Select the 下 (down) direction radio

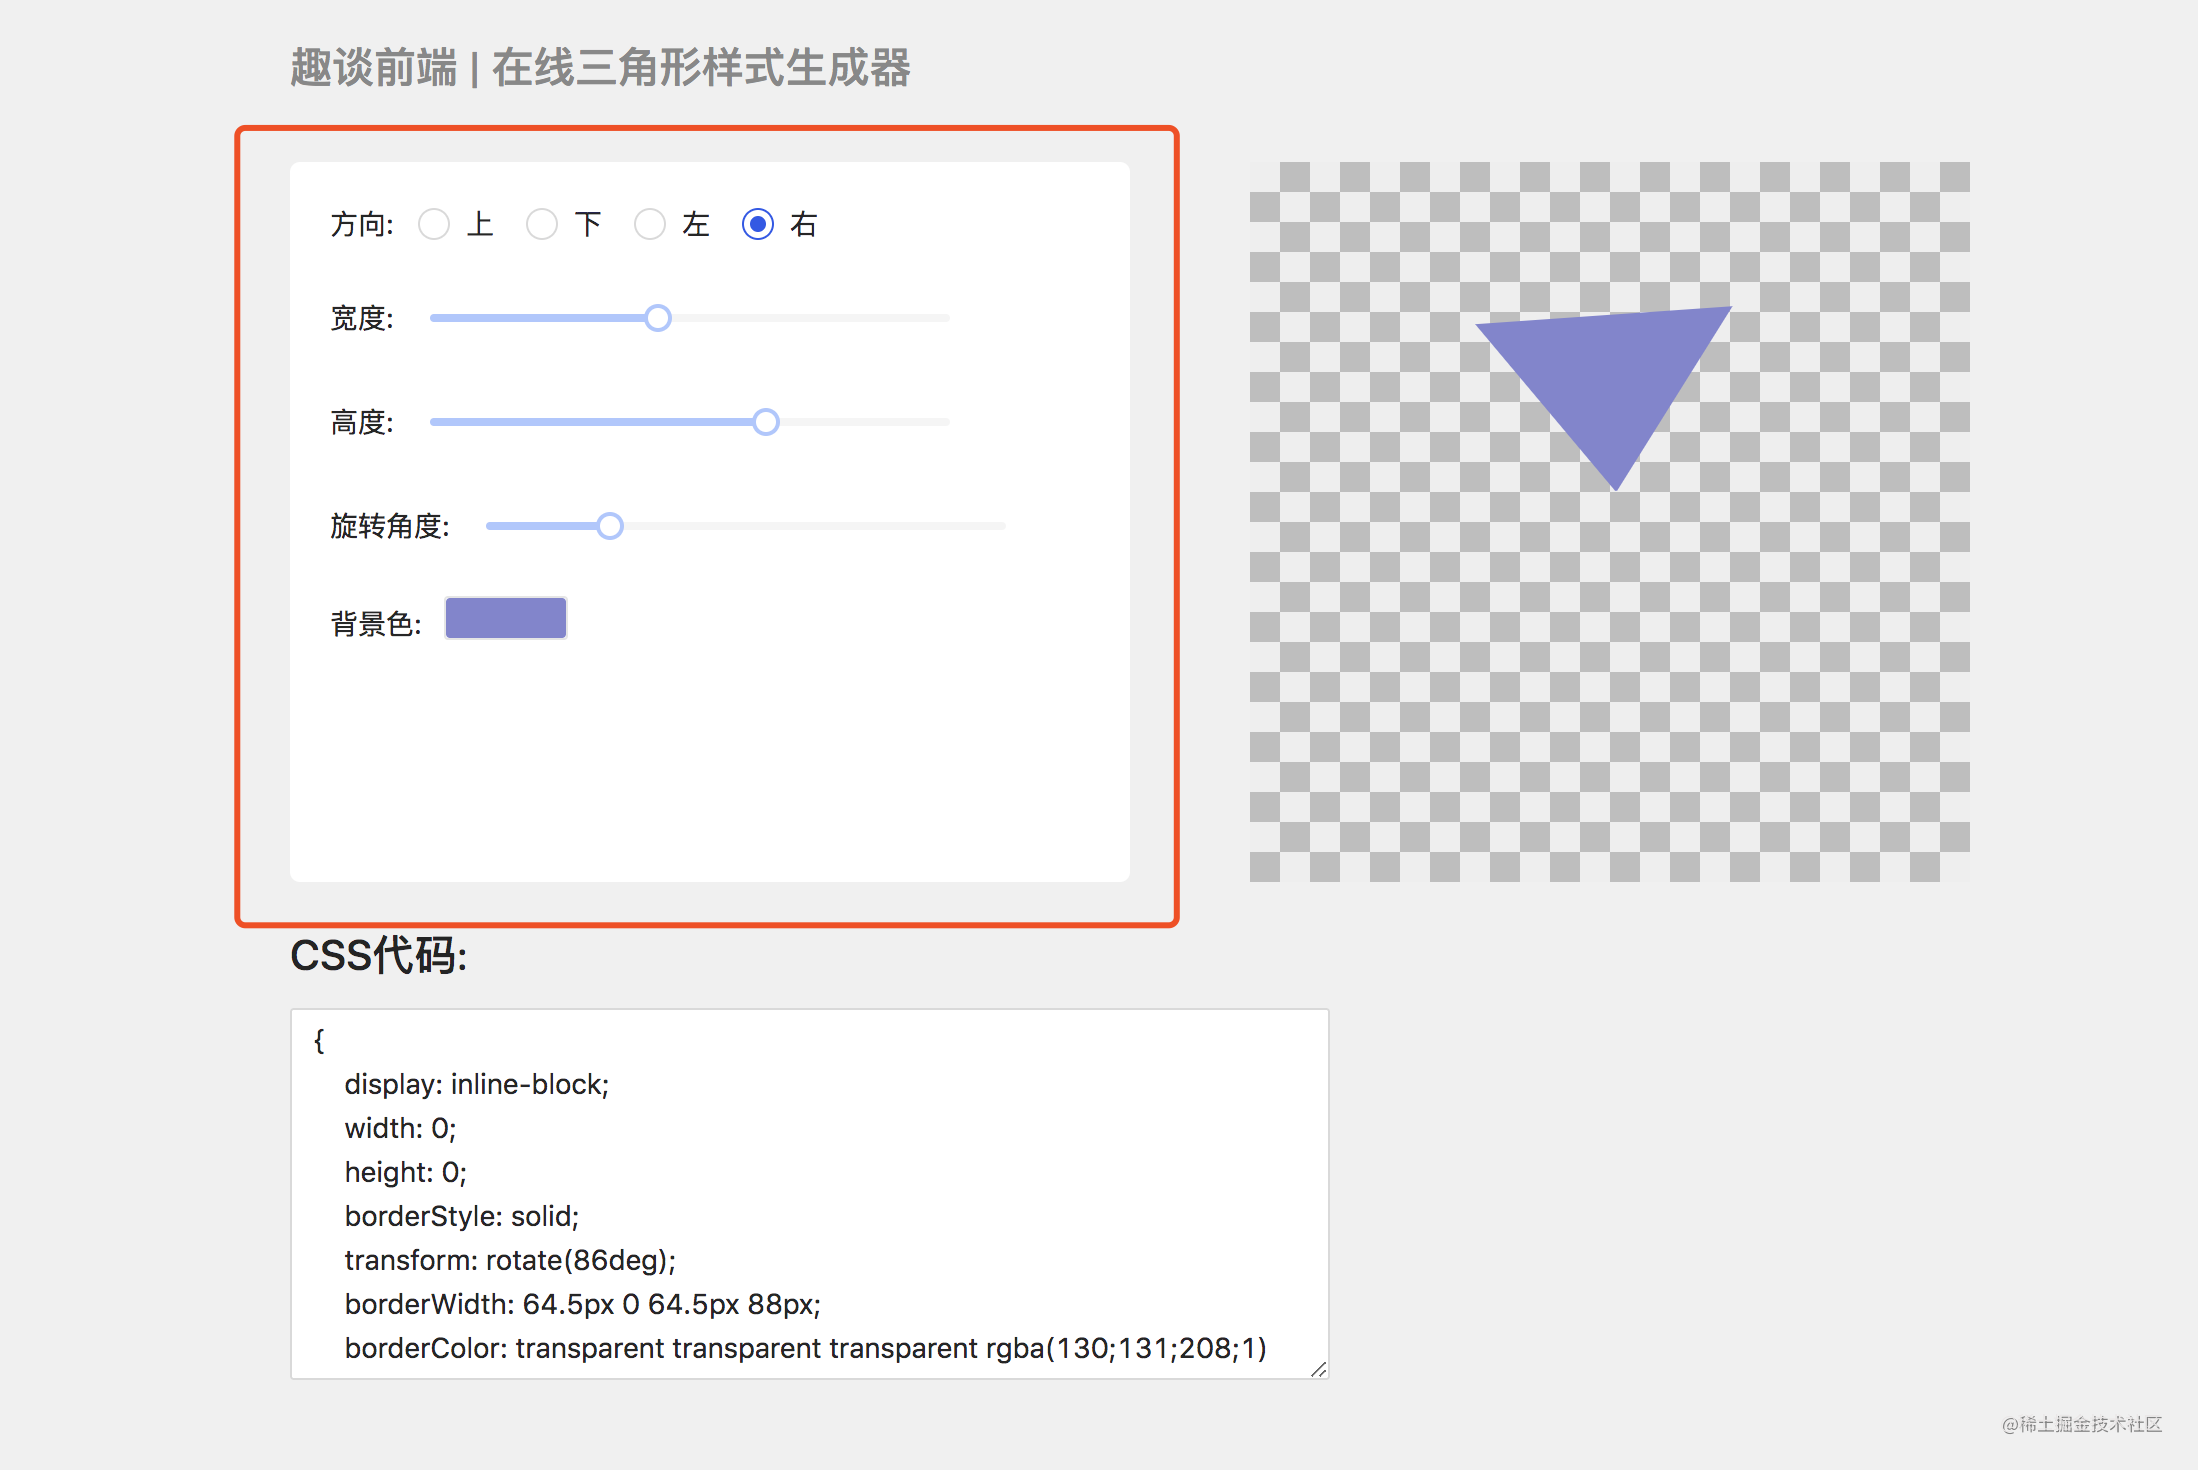click(542, 224)
